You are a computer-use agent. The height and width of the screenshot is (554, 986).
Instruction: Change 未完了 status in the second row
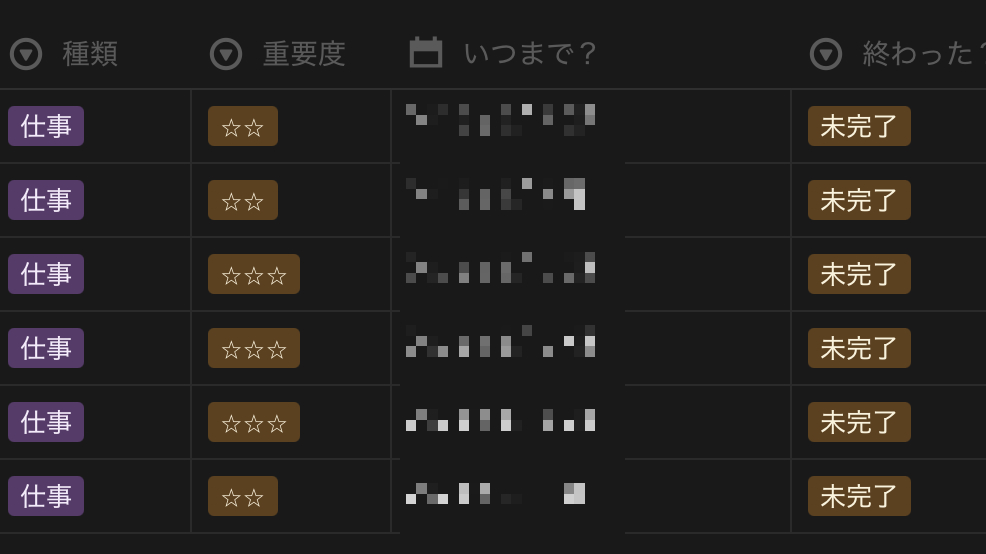point(859,200)
